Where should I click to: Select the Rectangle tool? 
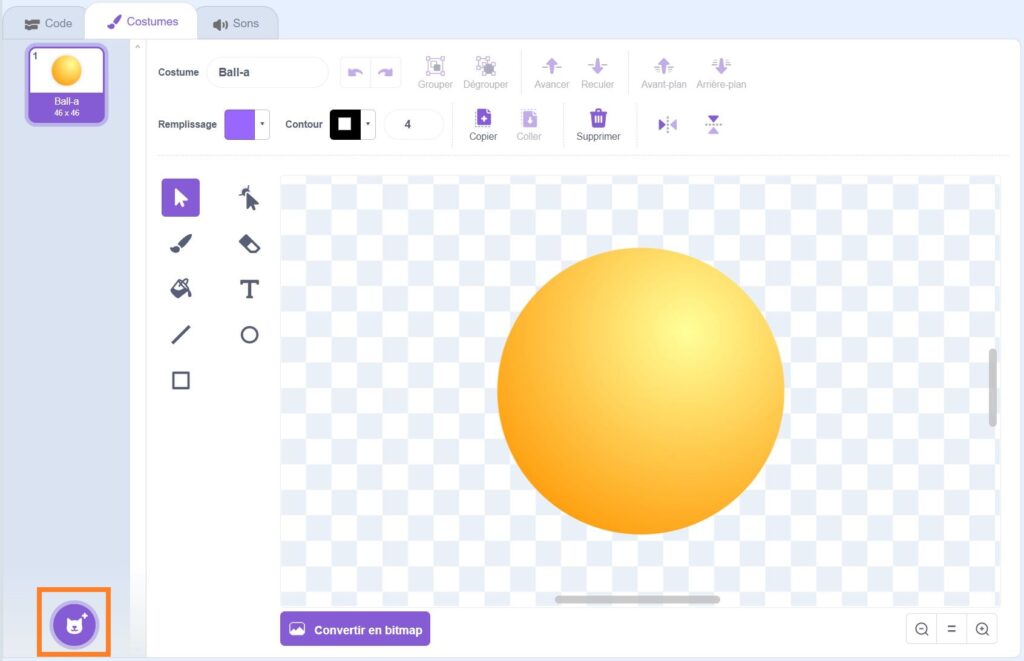click(180, 380)
